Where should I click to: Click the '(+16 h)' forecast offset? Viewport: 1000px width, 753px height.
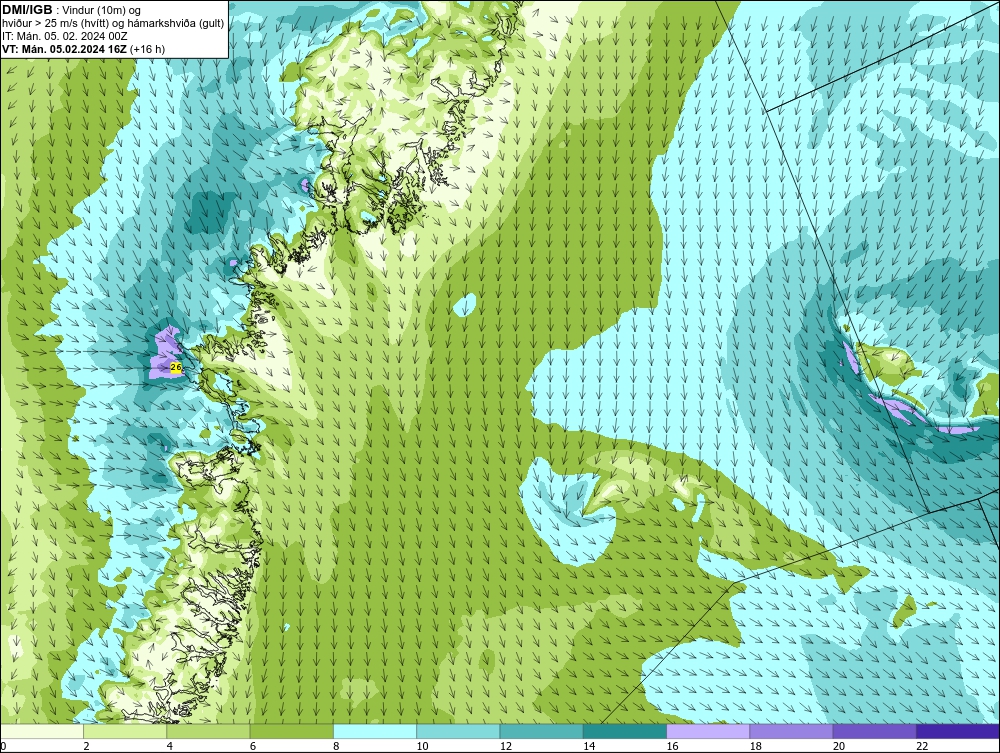[x=147, y=49]
